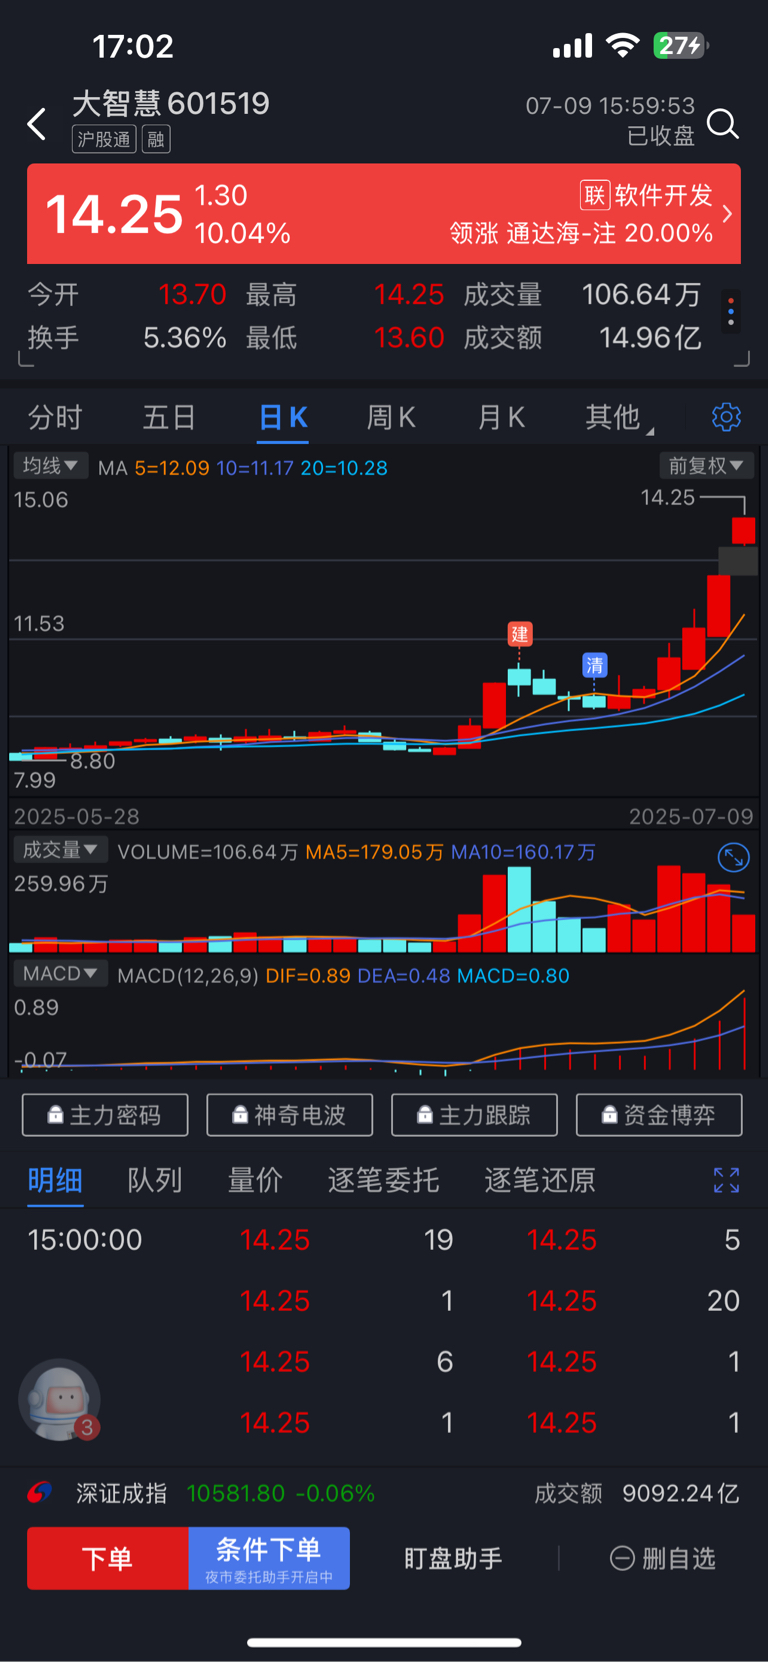Switch to 量价 tab
The image size is (768, 1662).
[255, 1180]
